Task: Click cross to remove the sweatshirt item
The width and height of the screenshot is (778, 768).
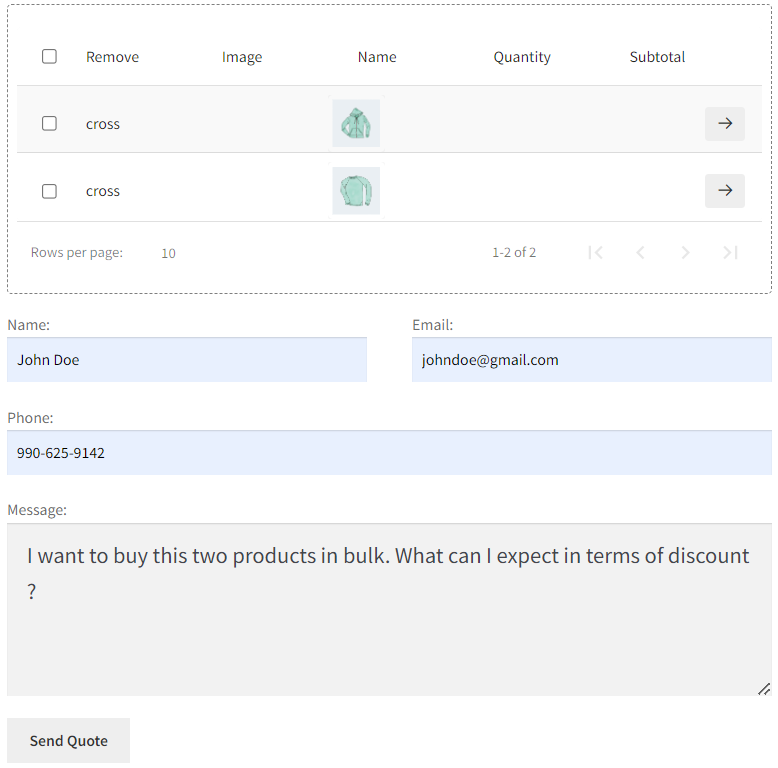Action: (103, 191)
